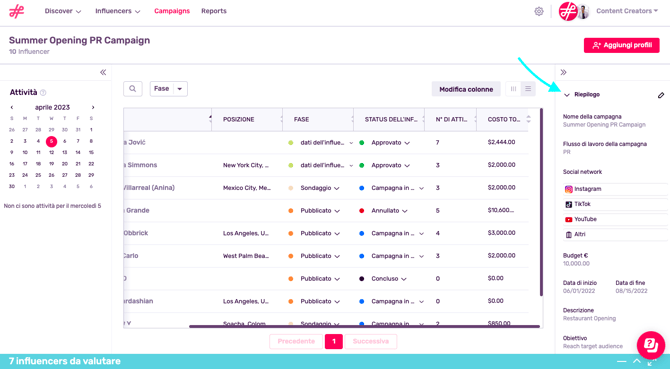This screenshot has height=369, width=670.
Task: Click the Restaurant Opening description text
Action: (x=589, y=319)
